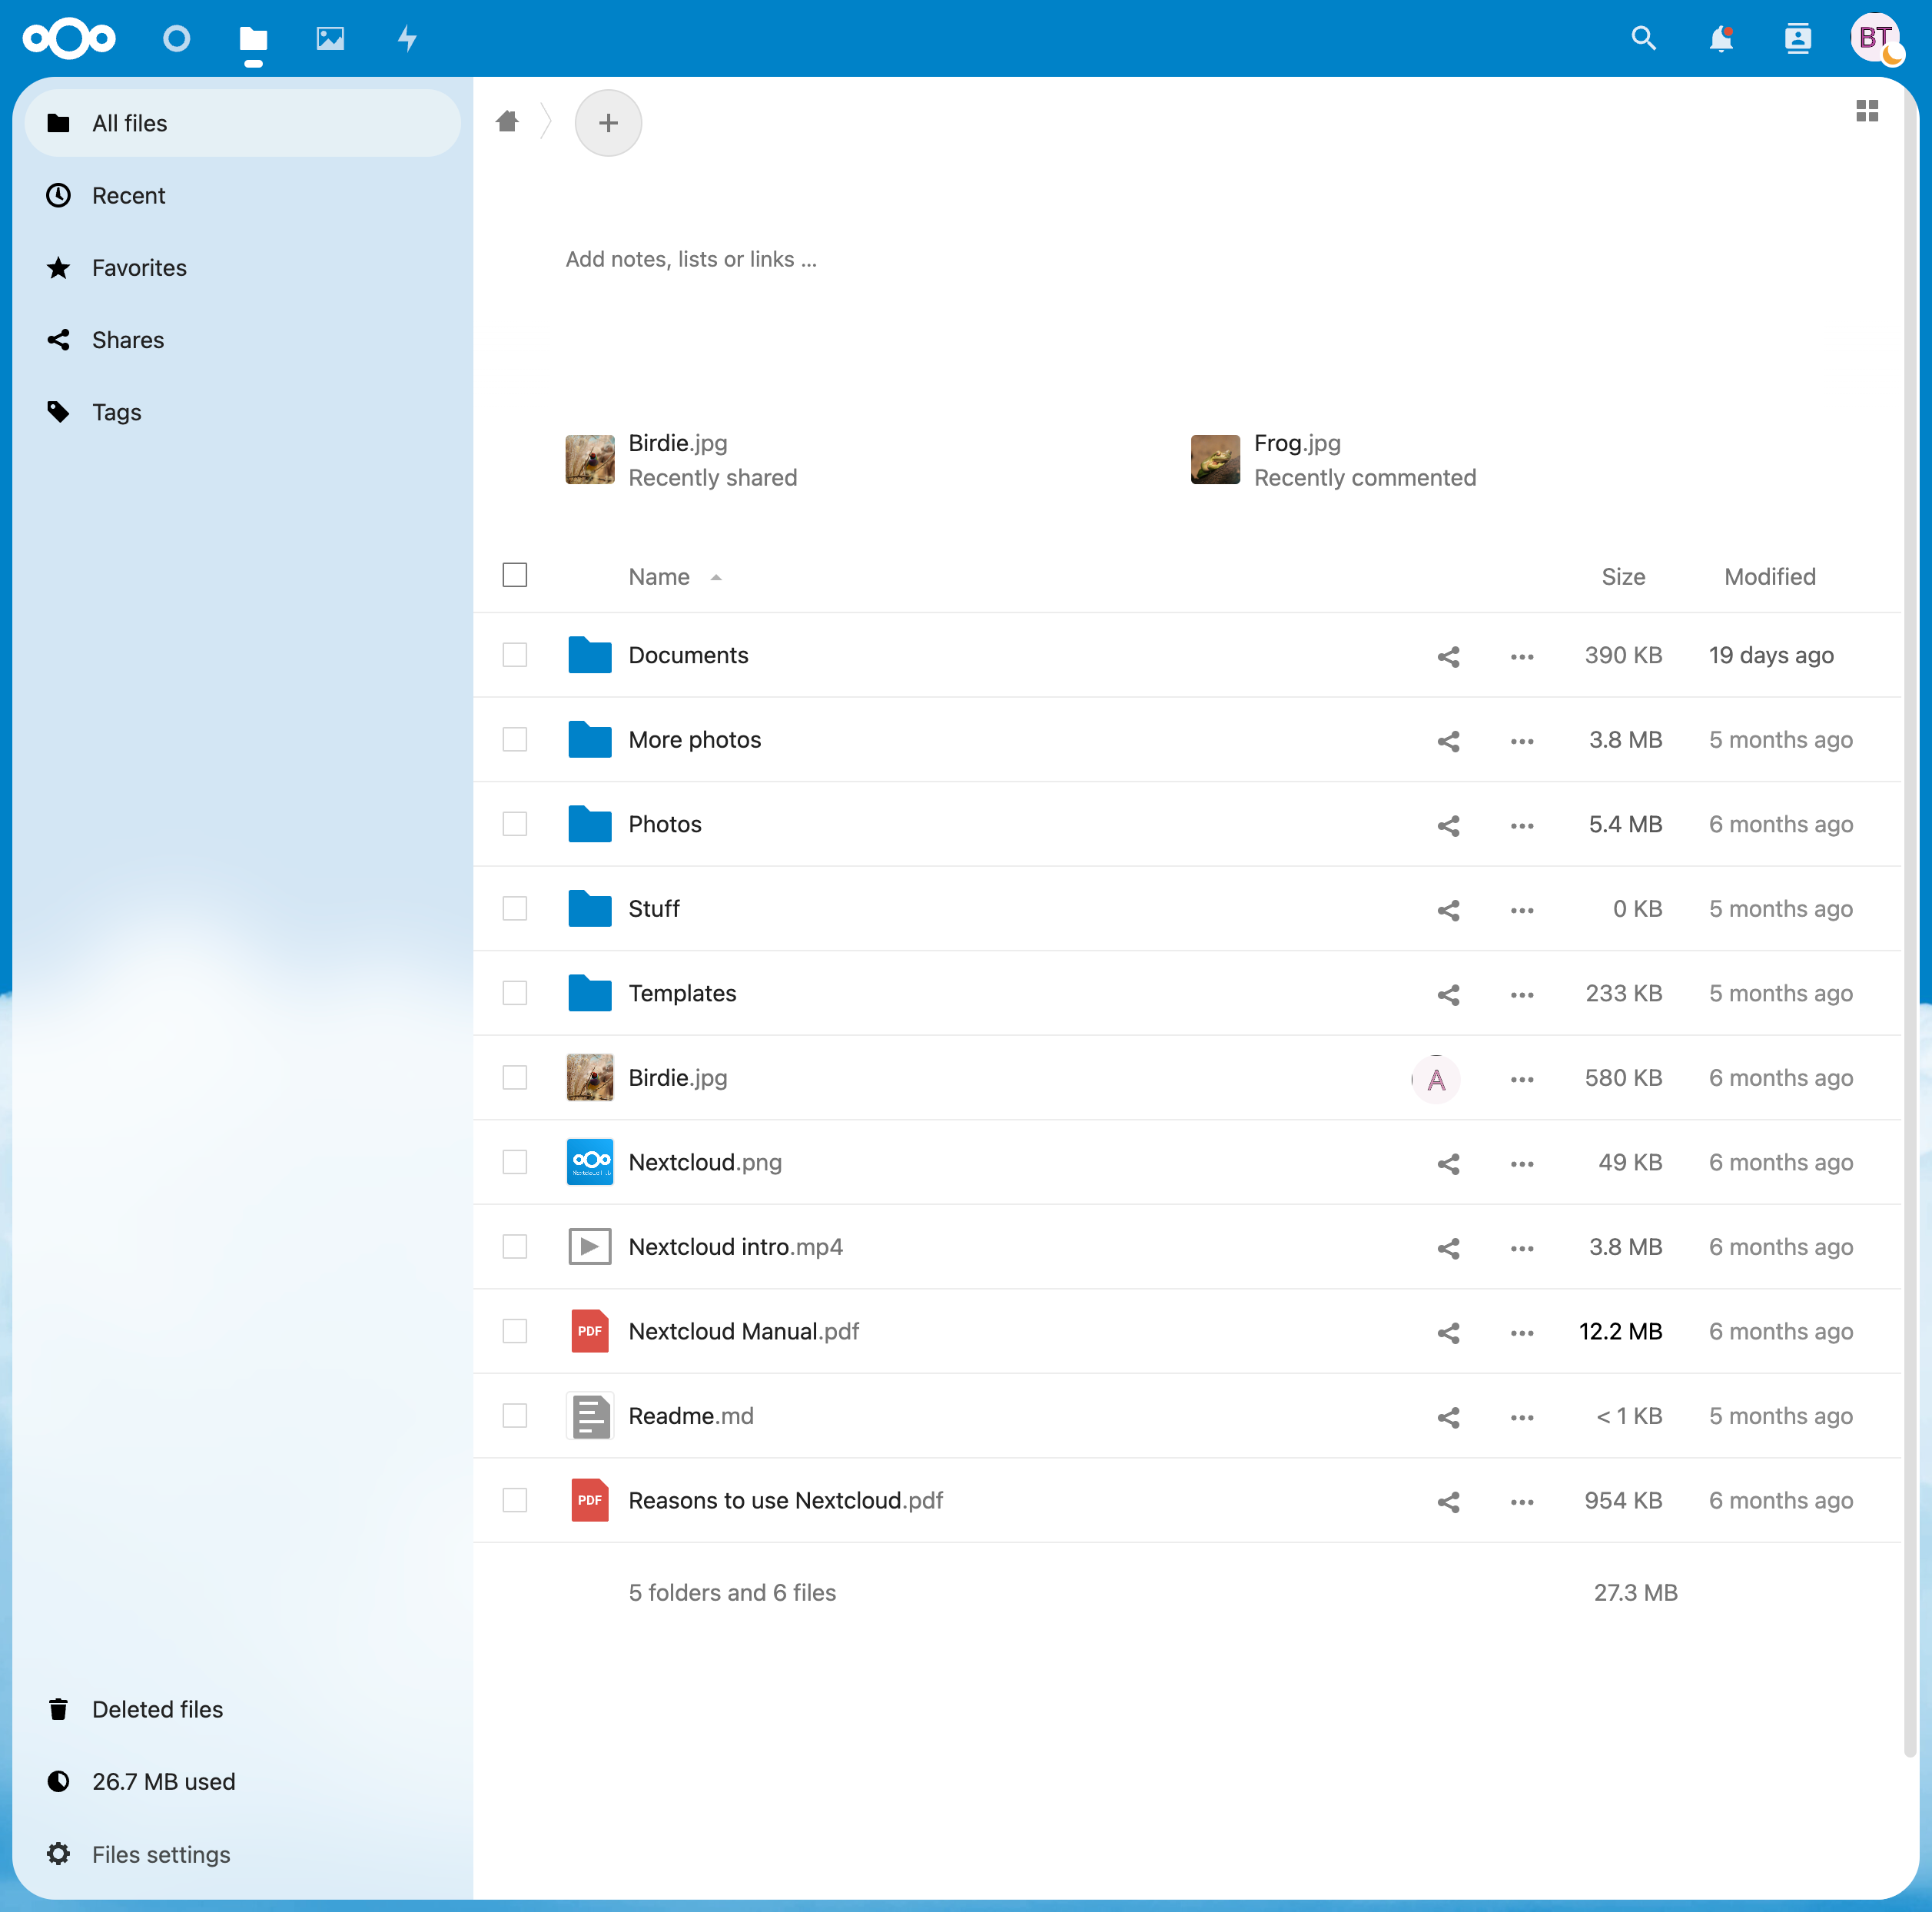This screenshot has height=1912, width=1932.
Task: Open the Activity app via lightning icon
Action: (x=407, y=38)
